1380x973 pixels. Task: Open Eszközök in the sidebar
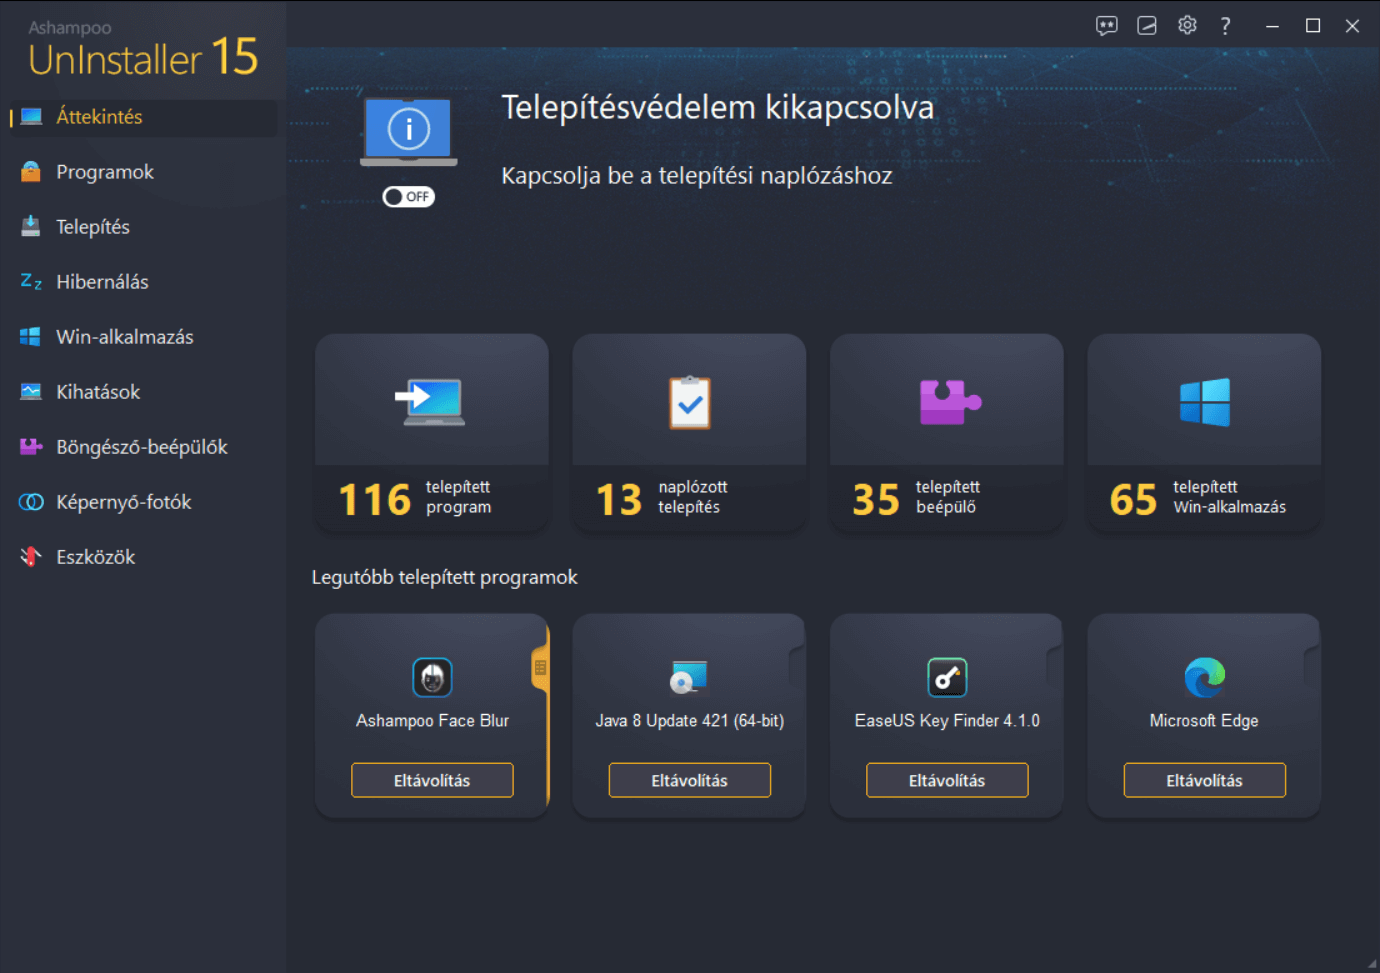(x=95, y=557)
